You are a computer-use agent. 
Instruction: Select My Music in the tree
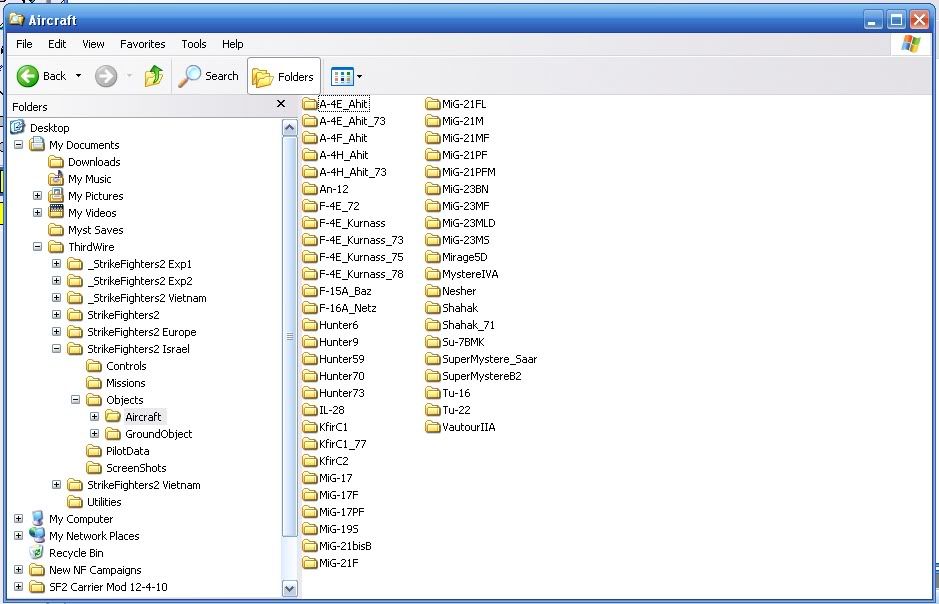coord(89,179)
